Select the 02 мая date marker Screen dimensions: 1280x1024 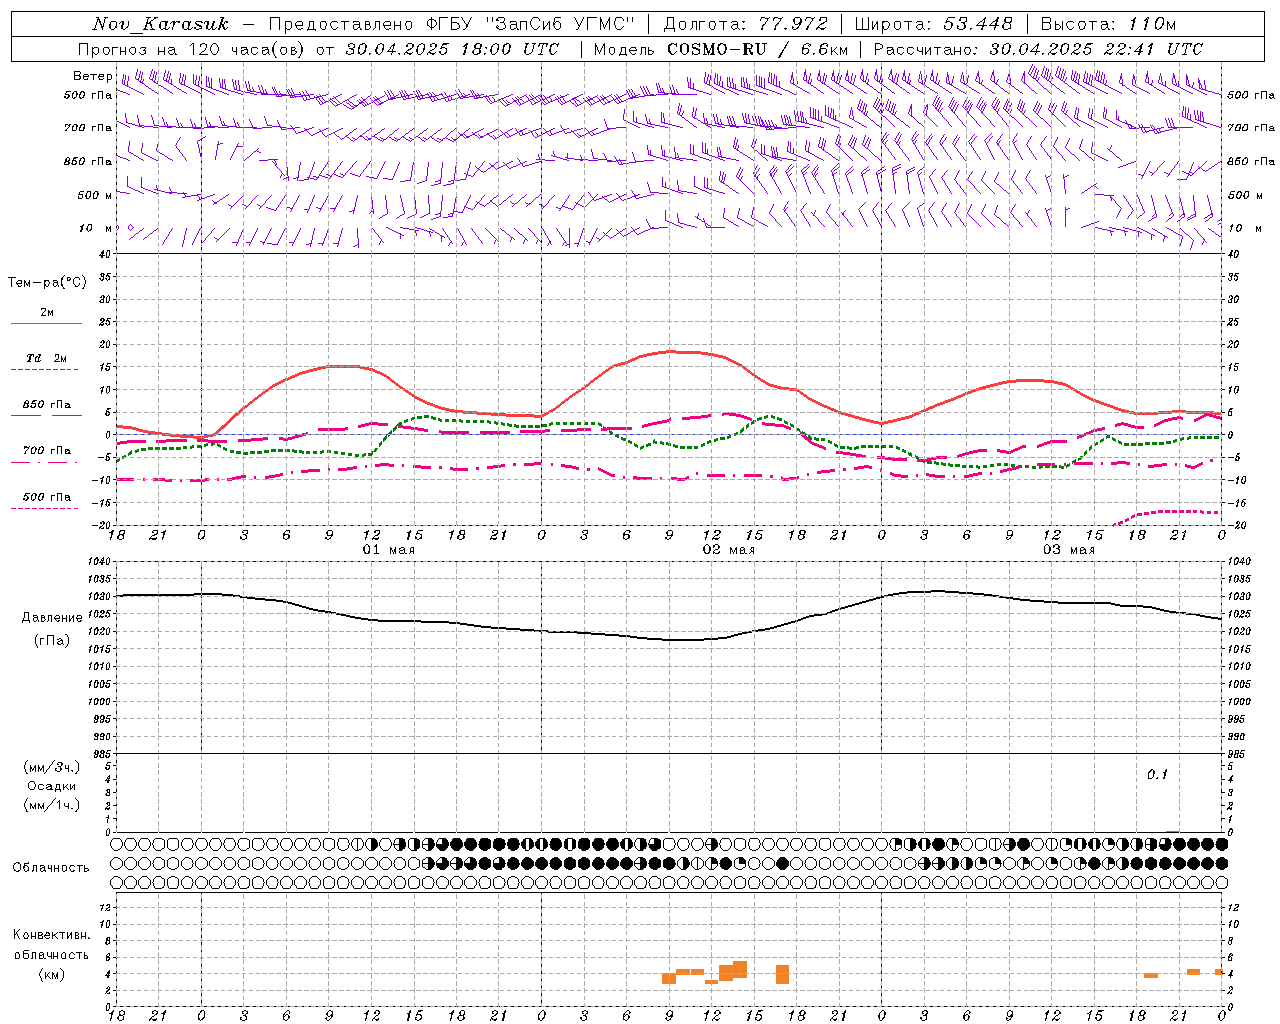pyautogui.click(x=728, y=550)
